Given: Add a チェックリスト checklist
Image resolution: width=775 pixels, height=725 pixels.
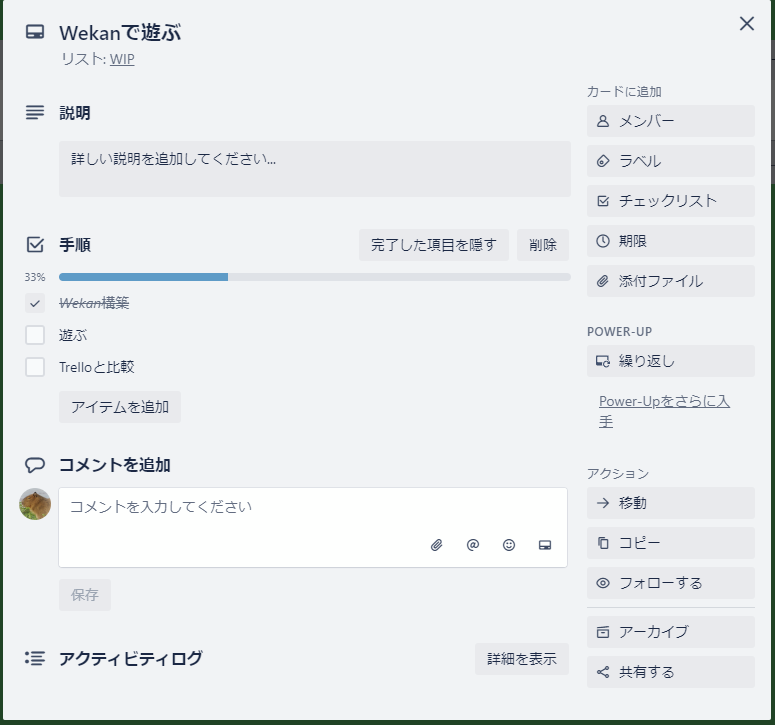Looking at the screenshot, I should pos(671,201).
